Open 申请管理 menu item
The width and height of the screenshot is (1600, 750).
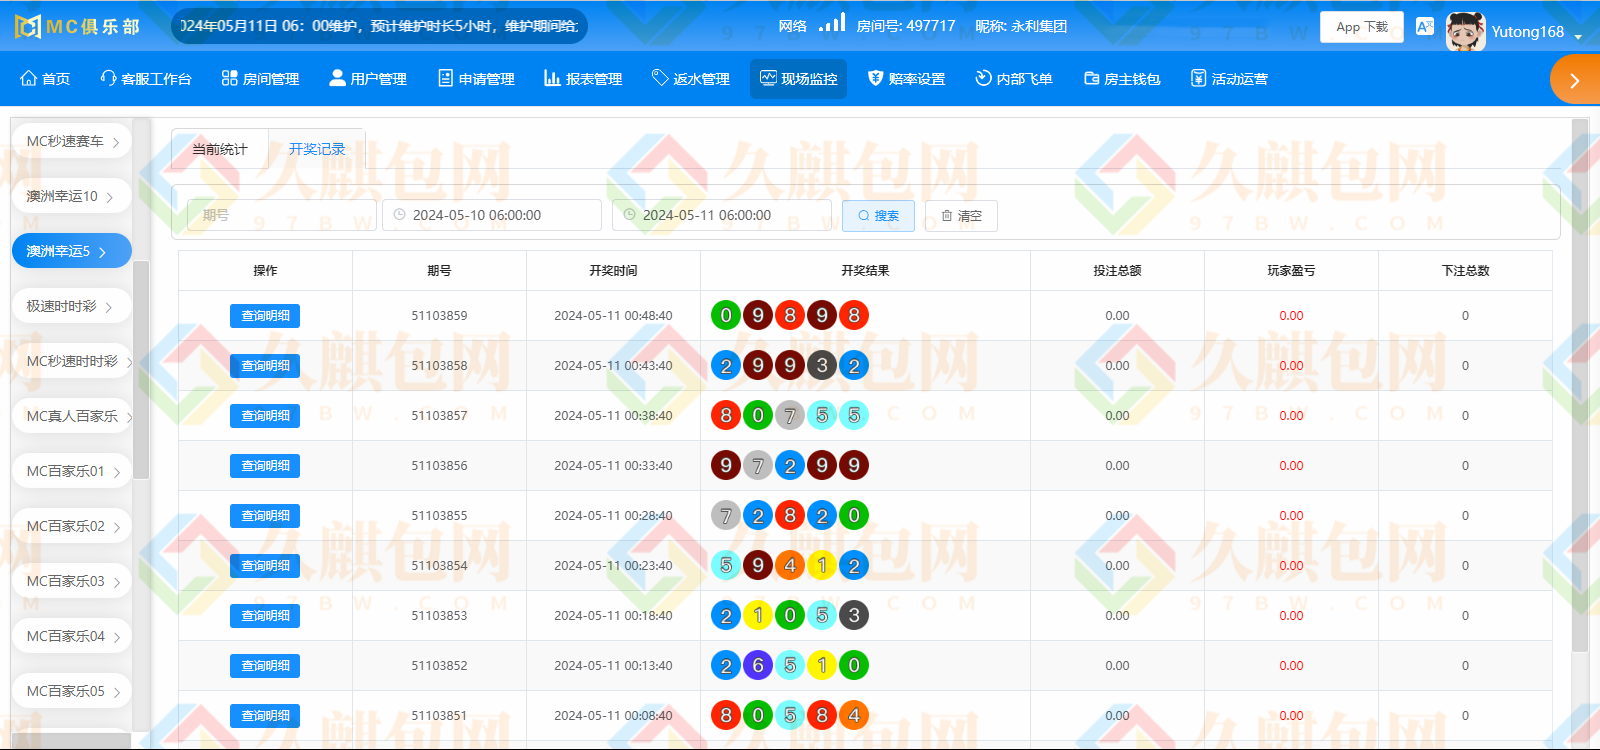(476, 79)
